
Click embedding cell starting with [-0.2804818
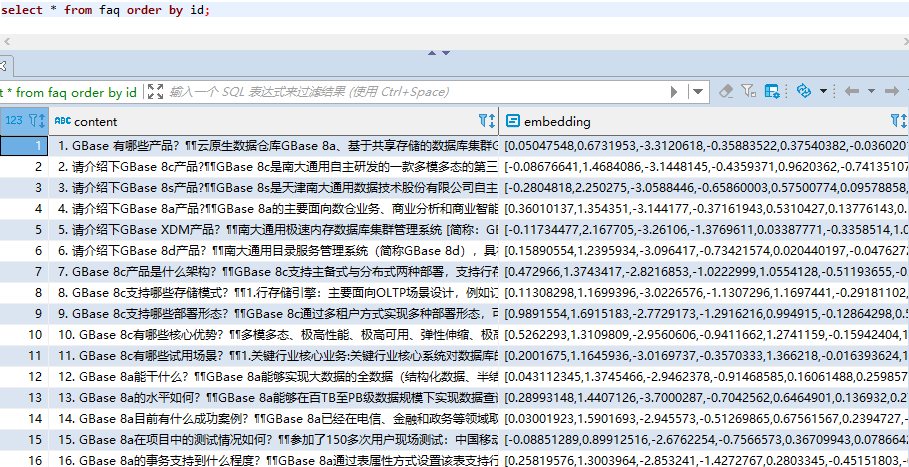coord(704,188)
